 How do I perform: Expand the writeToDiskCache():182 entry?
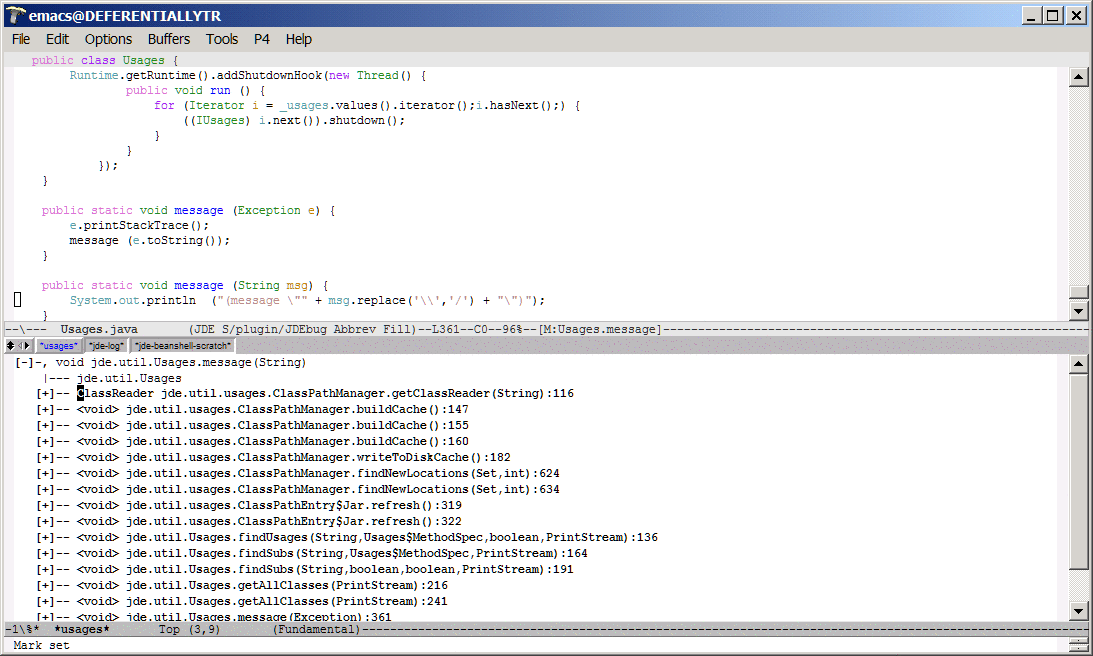click(45, 458)
